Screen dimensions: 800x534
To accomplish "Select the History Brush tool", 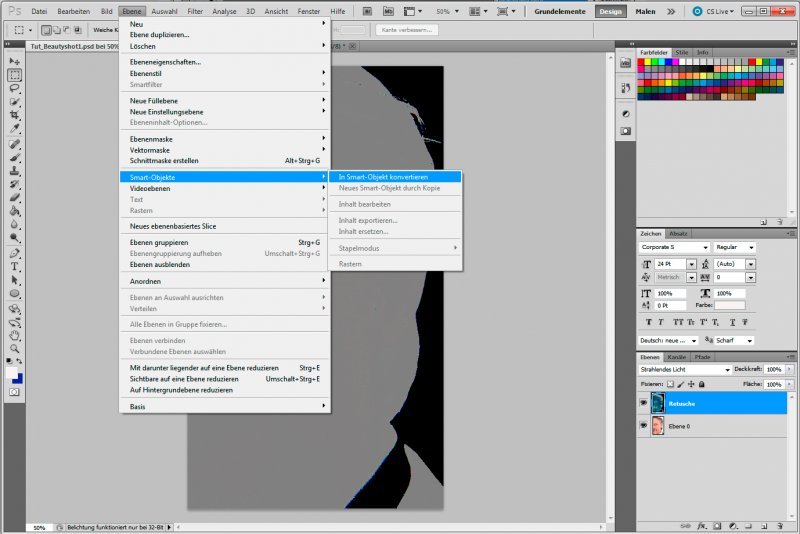I will point(14,184).
